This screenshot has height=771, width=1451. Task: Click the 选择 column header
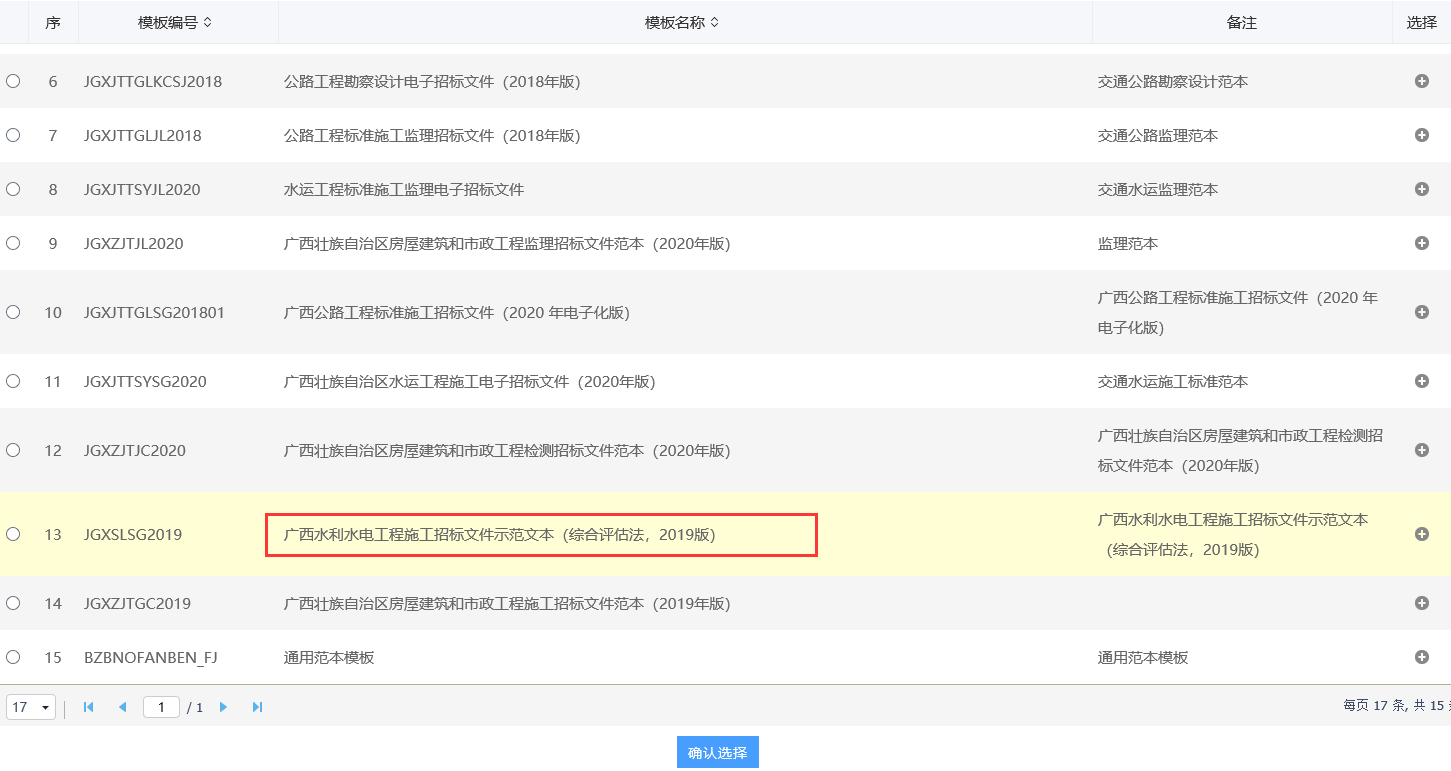[x=1421, y=22]
